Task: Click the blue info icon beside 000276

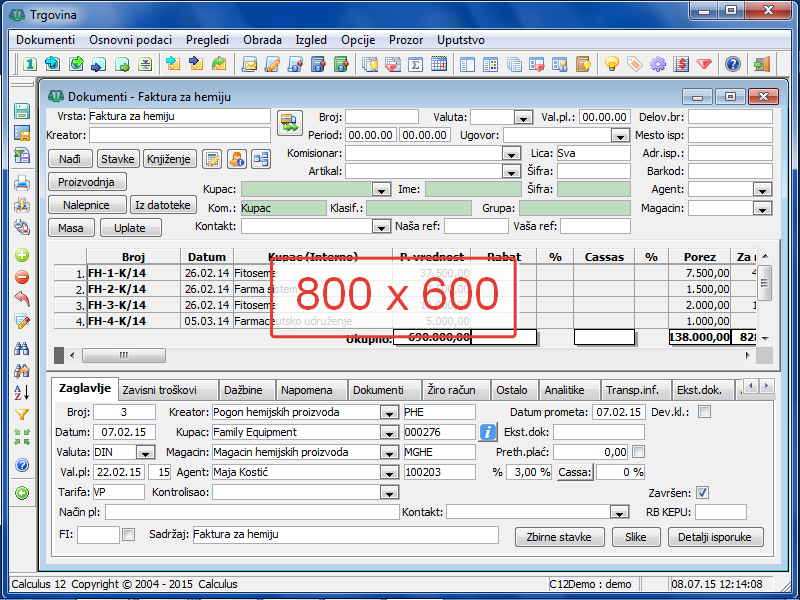Action: tap(488, 432)
